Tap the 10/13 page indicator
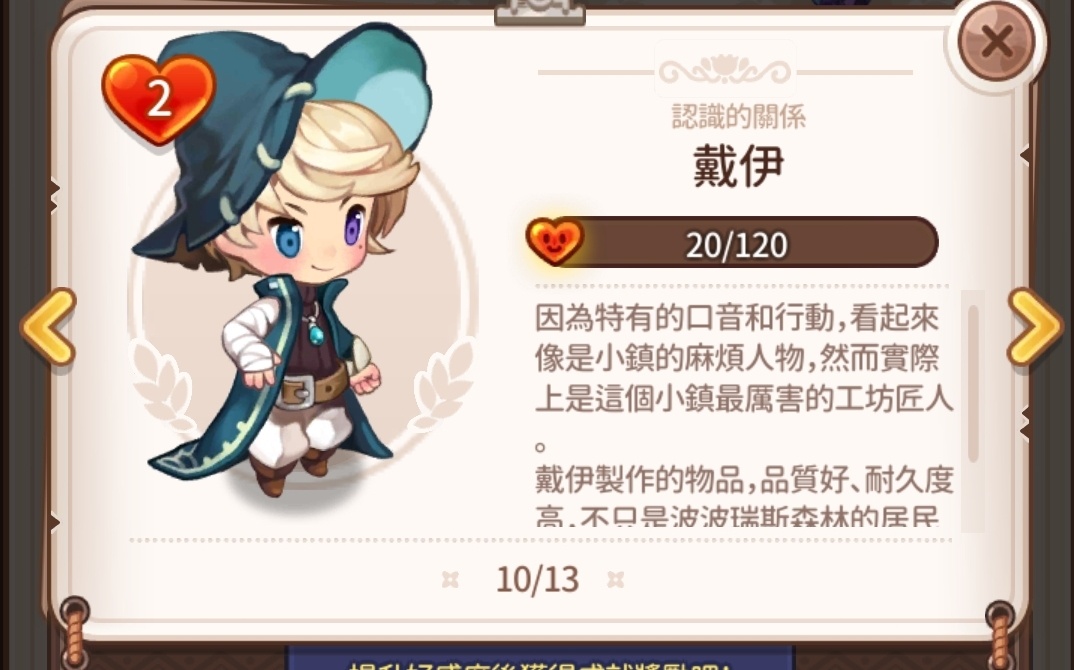1074x670 pixels. pyautogui.click(x=538, y=580)
